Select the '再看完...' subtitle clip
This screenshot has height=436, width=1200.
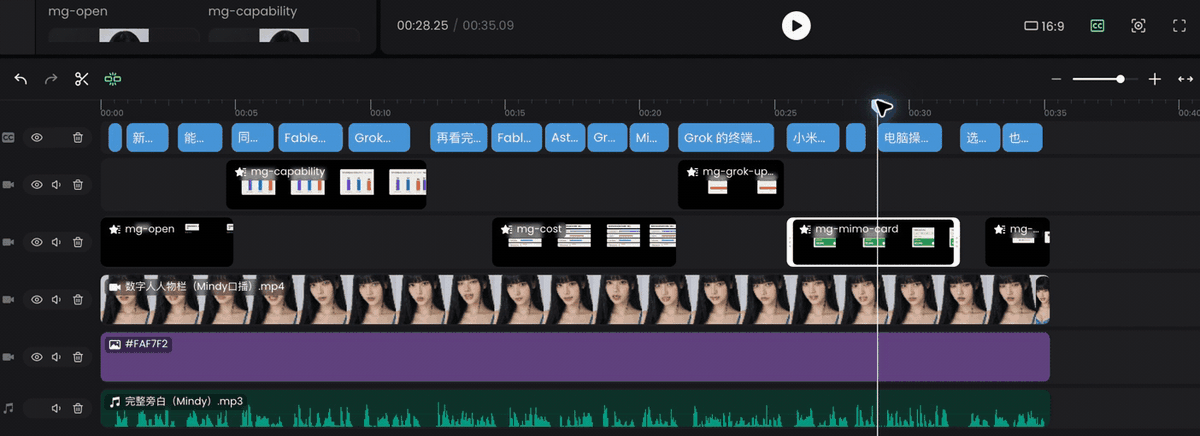pyautogui.click(x=458, y=138)
